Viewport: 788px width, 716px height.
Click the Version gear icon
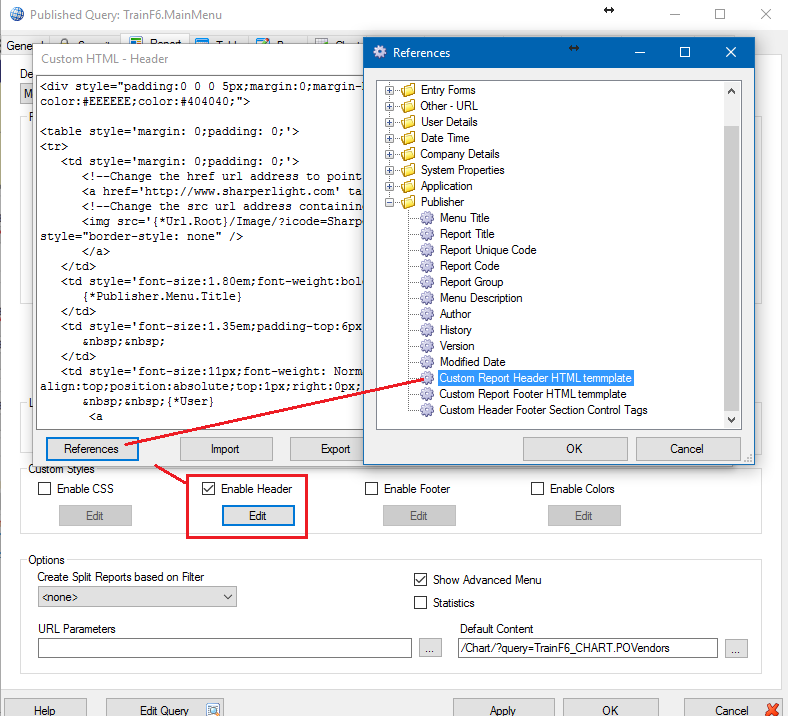[x=427, y=346]
